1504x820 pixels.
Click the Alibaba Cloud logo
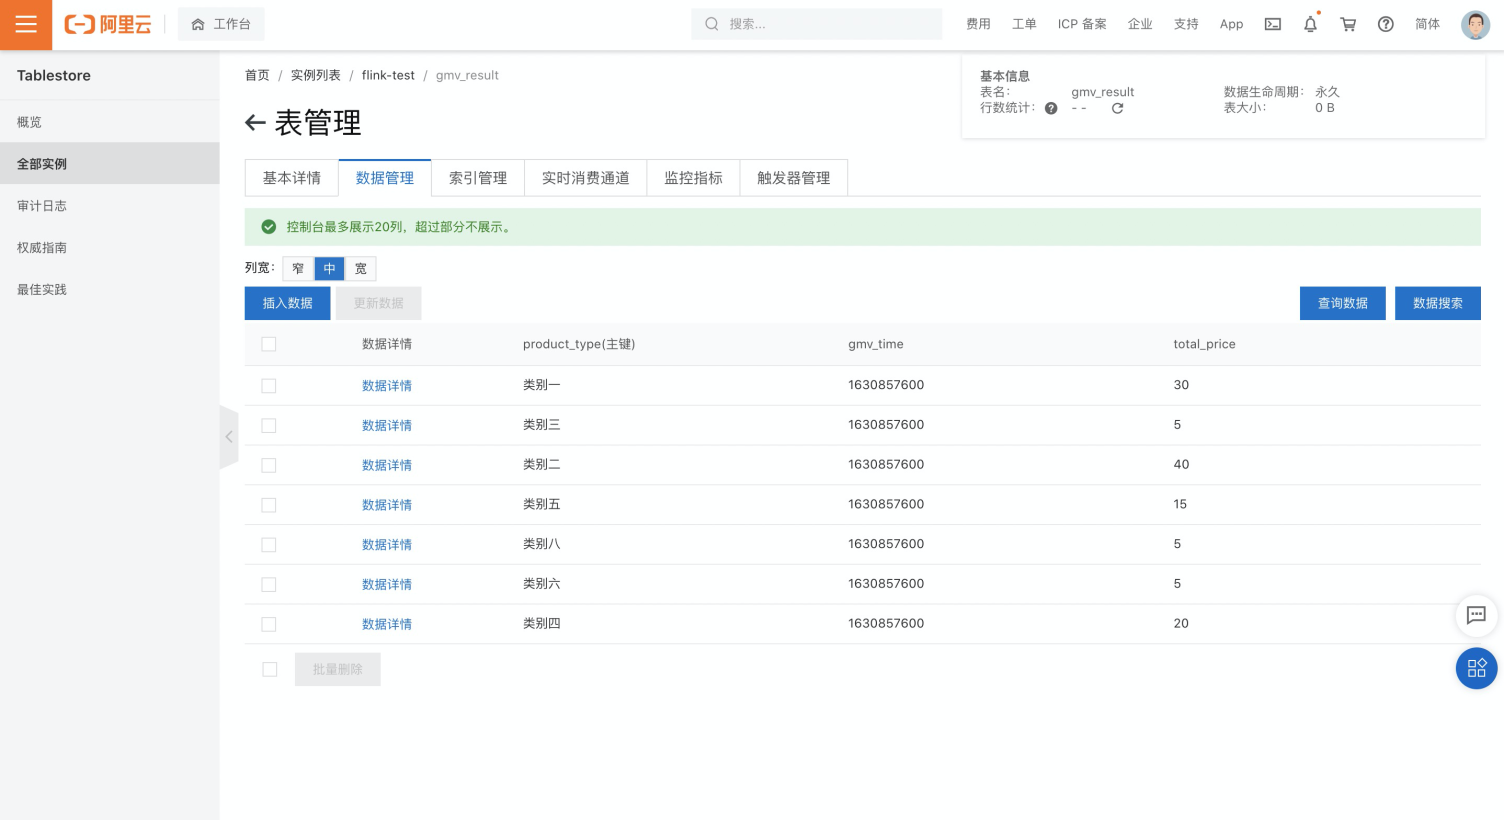108,25
